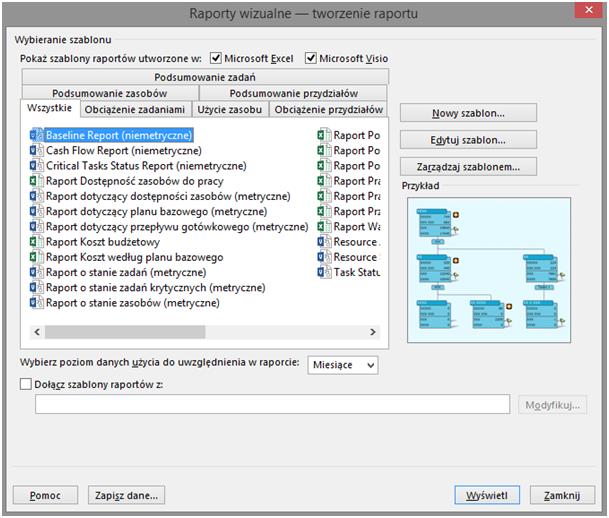The image size is (609, 518).
Task: Click the horizontal scrollbar thumb in template list
Action: coord(125,332)
